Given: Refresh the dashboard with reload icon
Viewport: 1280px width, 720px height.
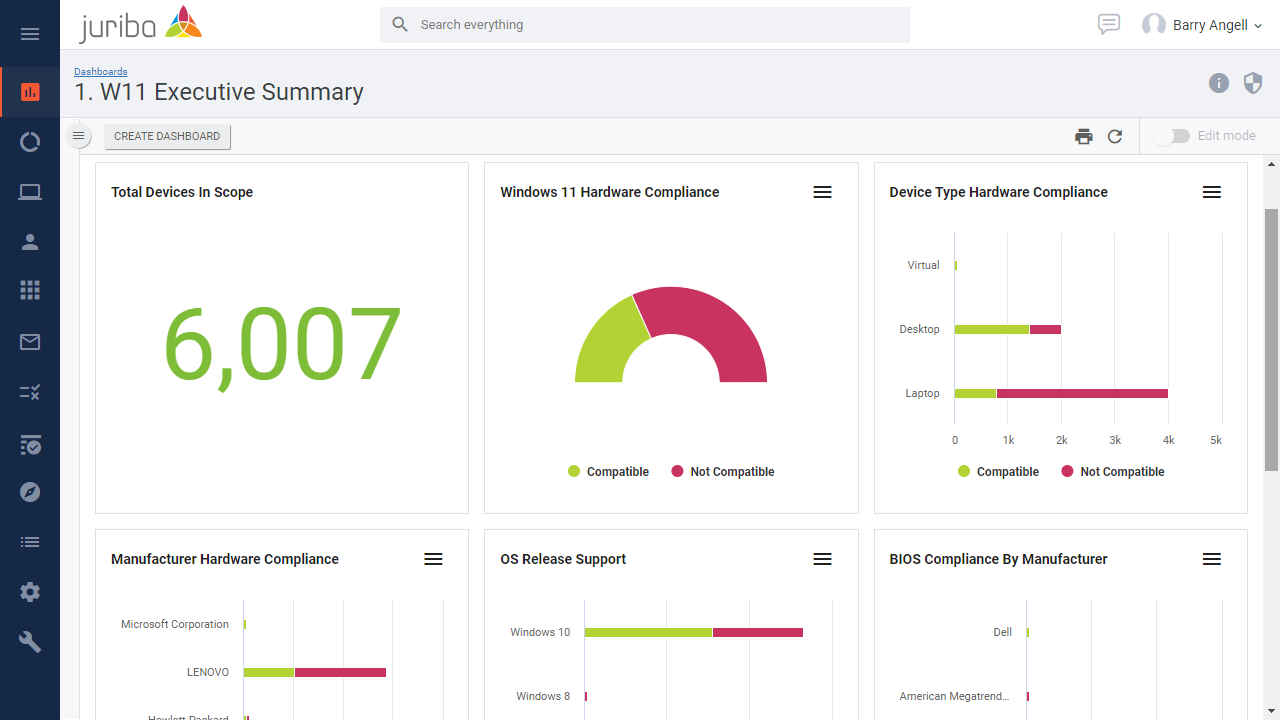Looking at the screenshot, I should (1115, 137).
